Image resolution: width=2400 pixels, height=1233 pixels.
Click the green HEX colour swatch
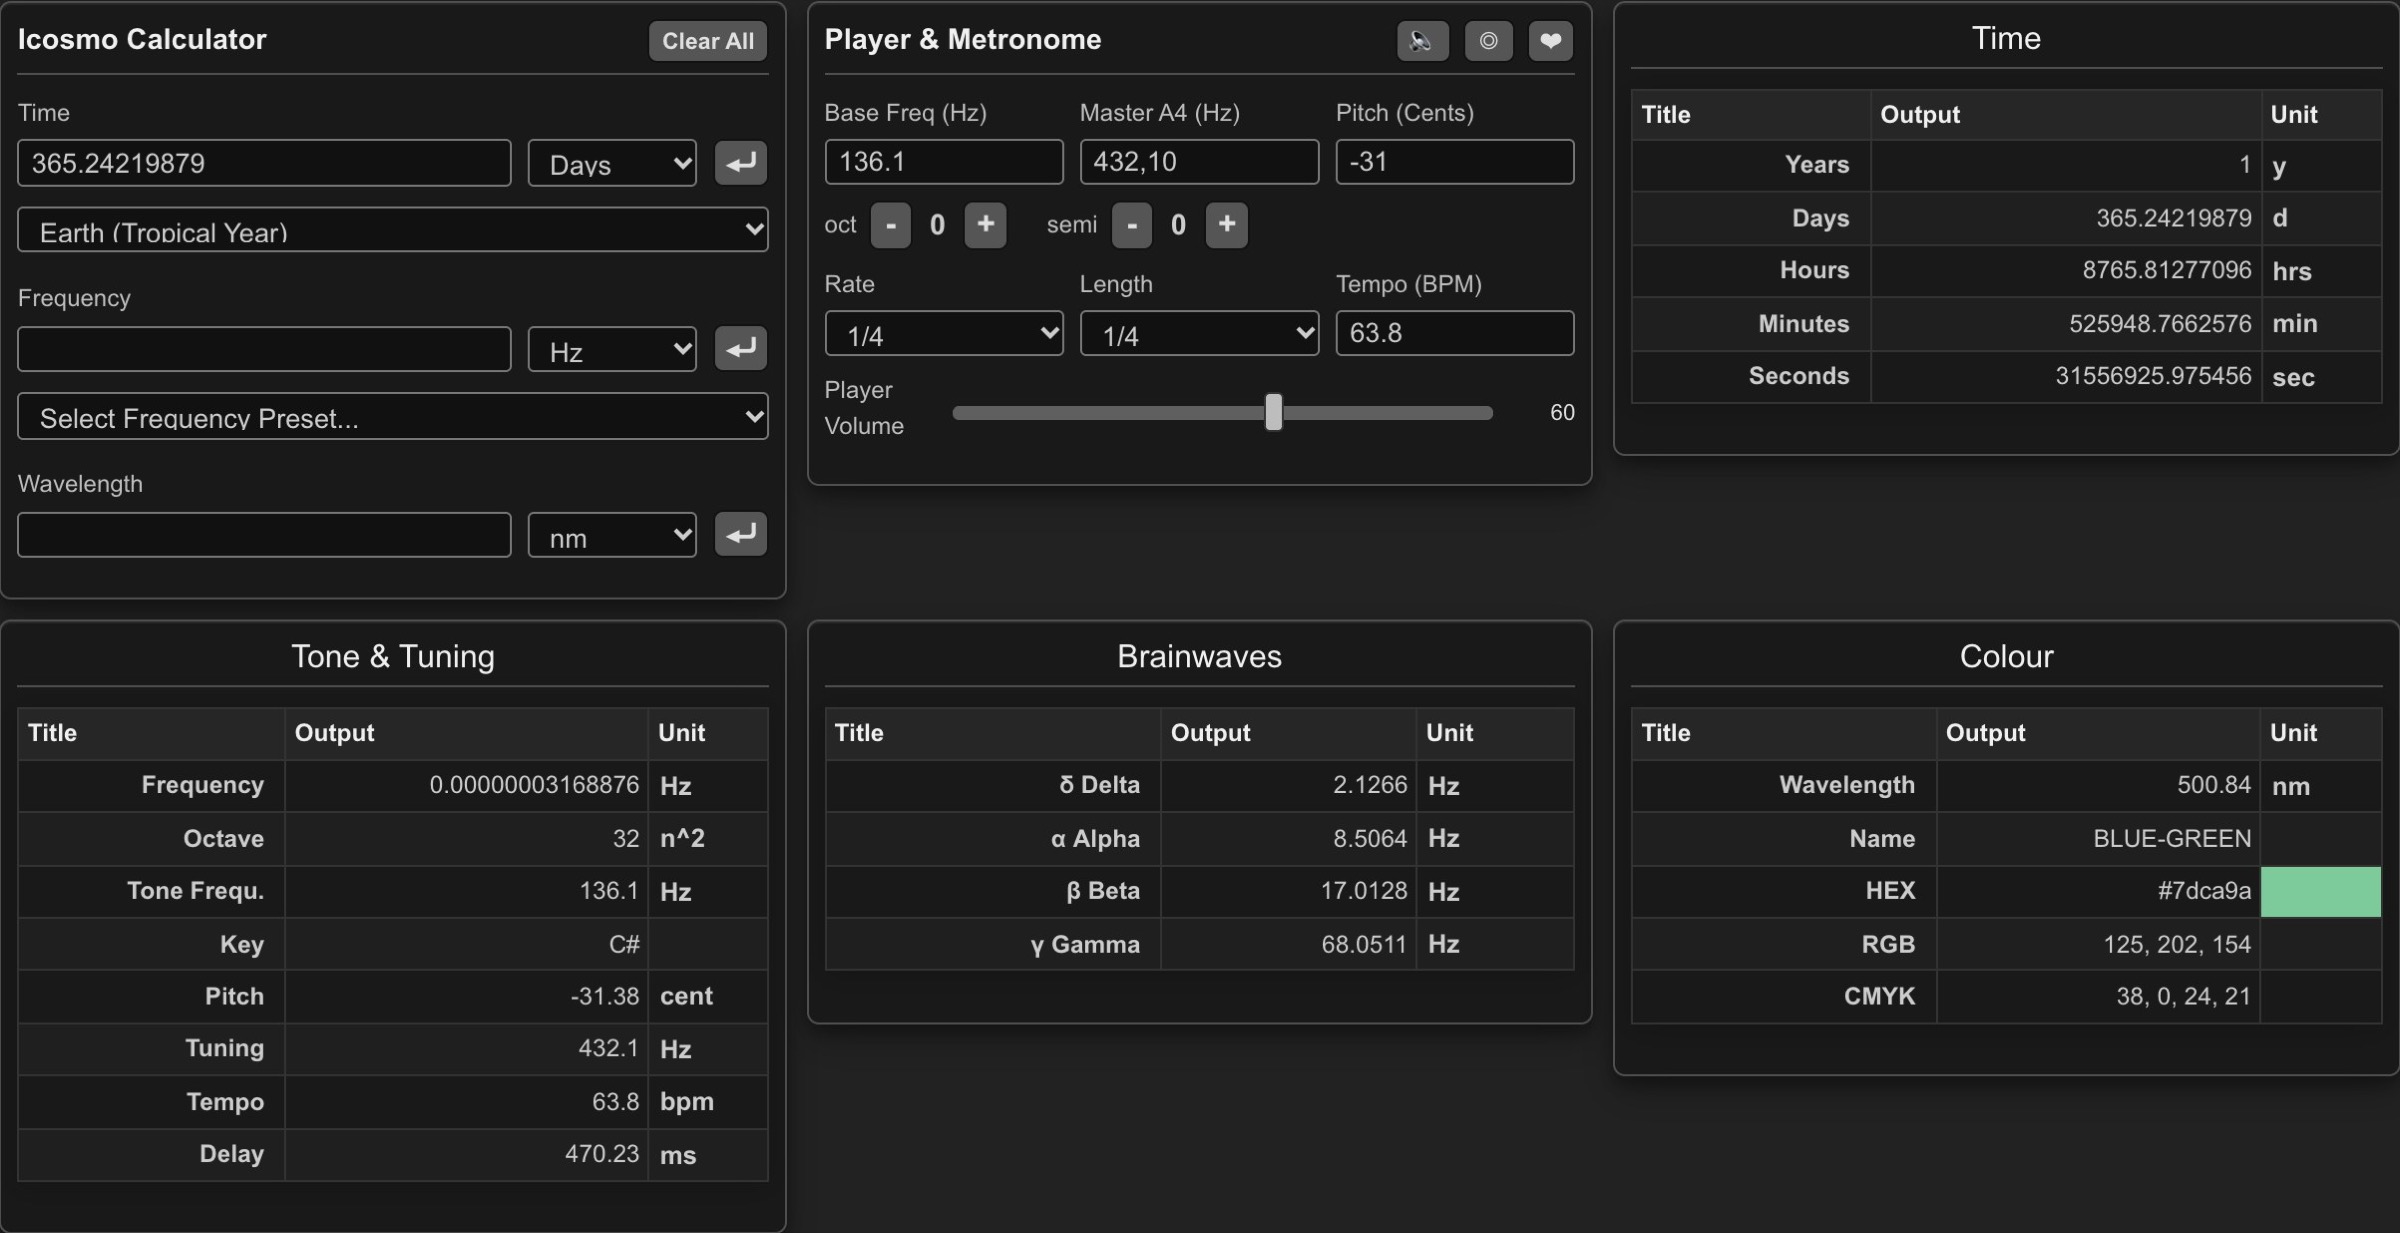point(2320,891)
